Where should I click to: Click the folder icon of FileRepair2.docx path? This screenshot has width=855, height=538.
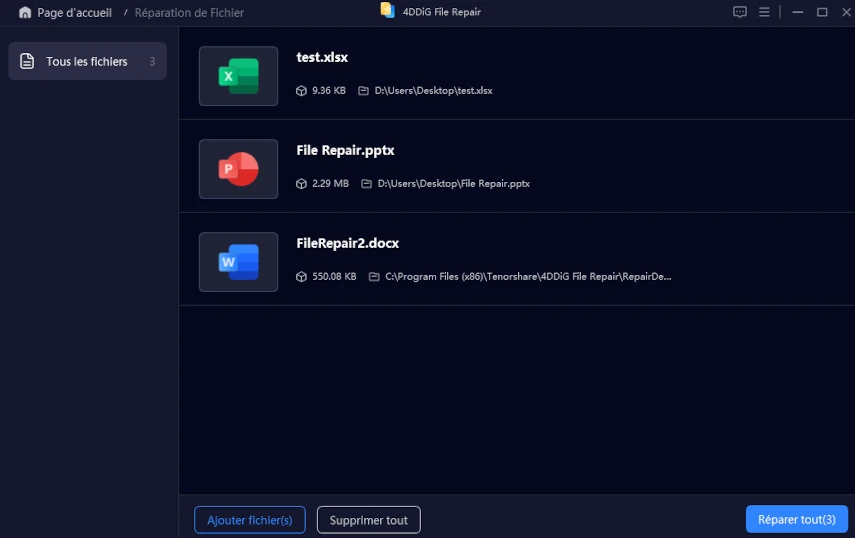click(374, 277)
